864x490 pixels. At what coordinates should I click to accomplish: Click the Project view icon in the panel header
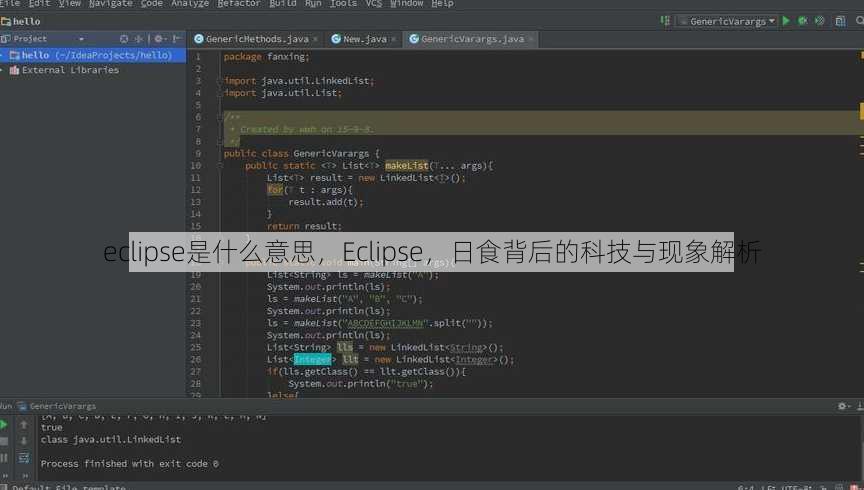[x=6, y=39]
